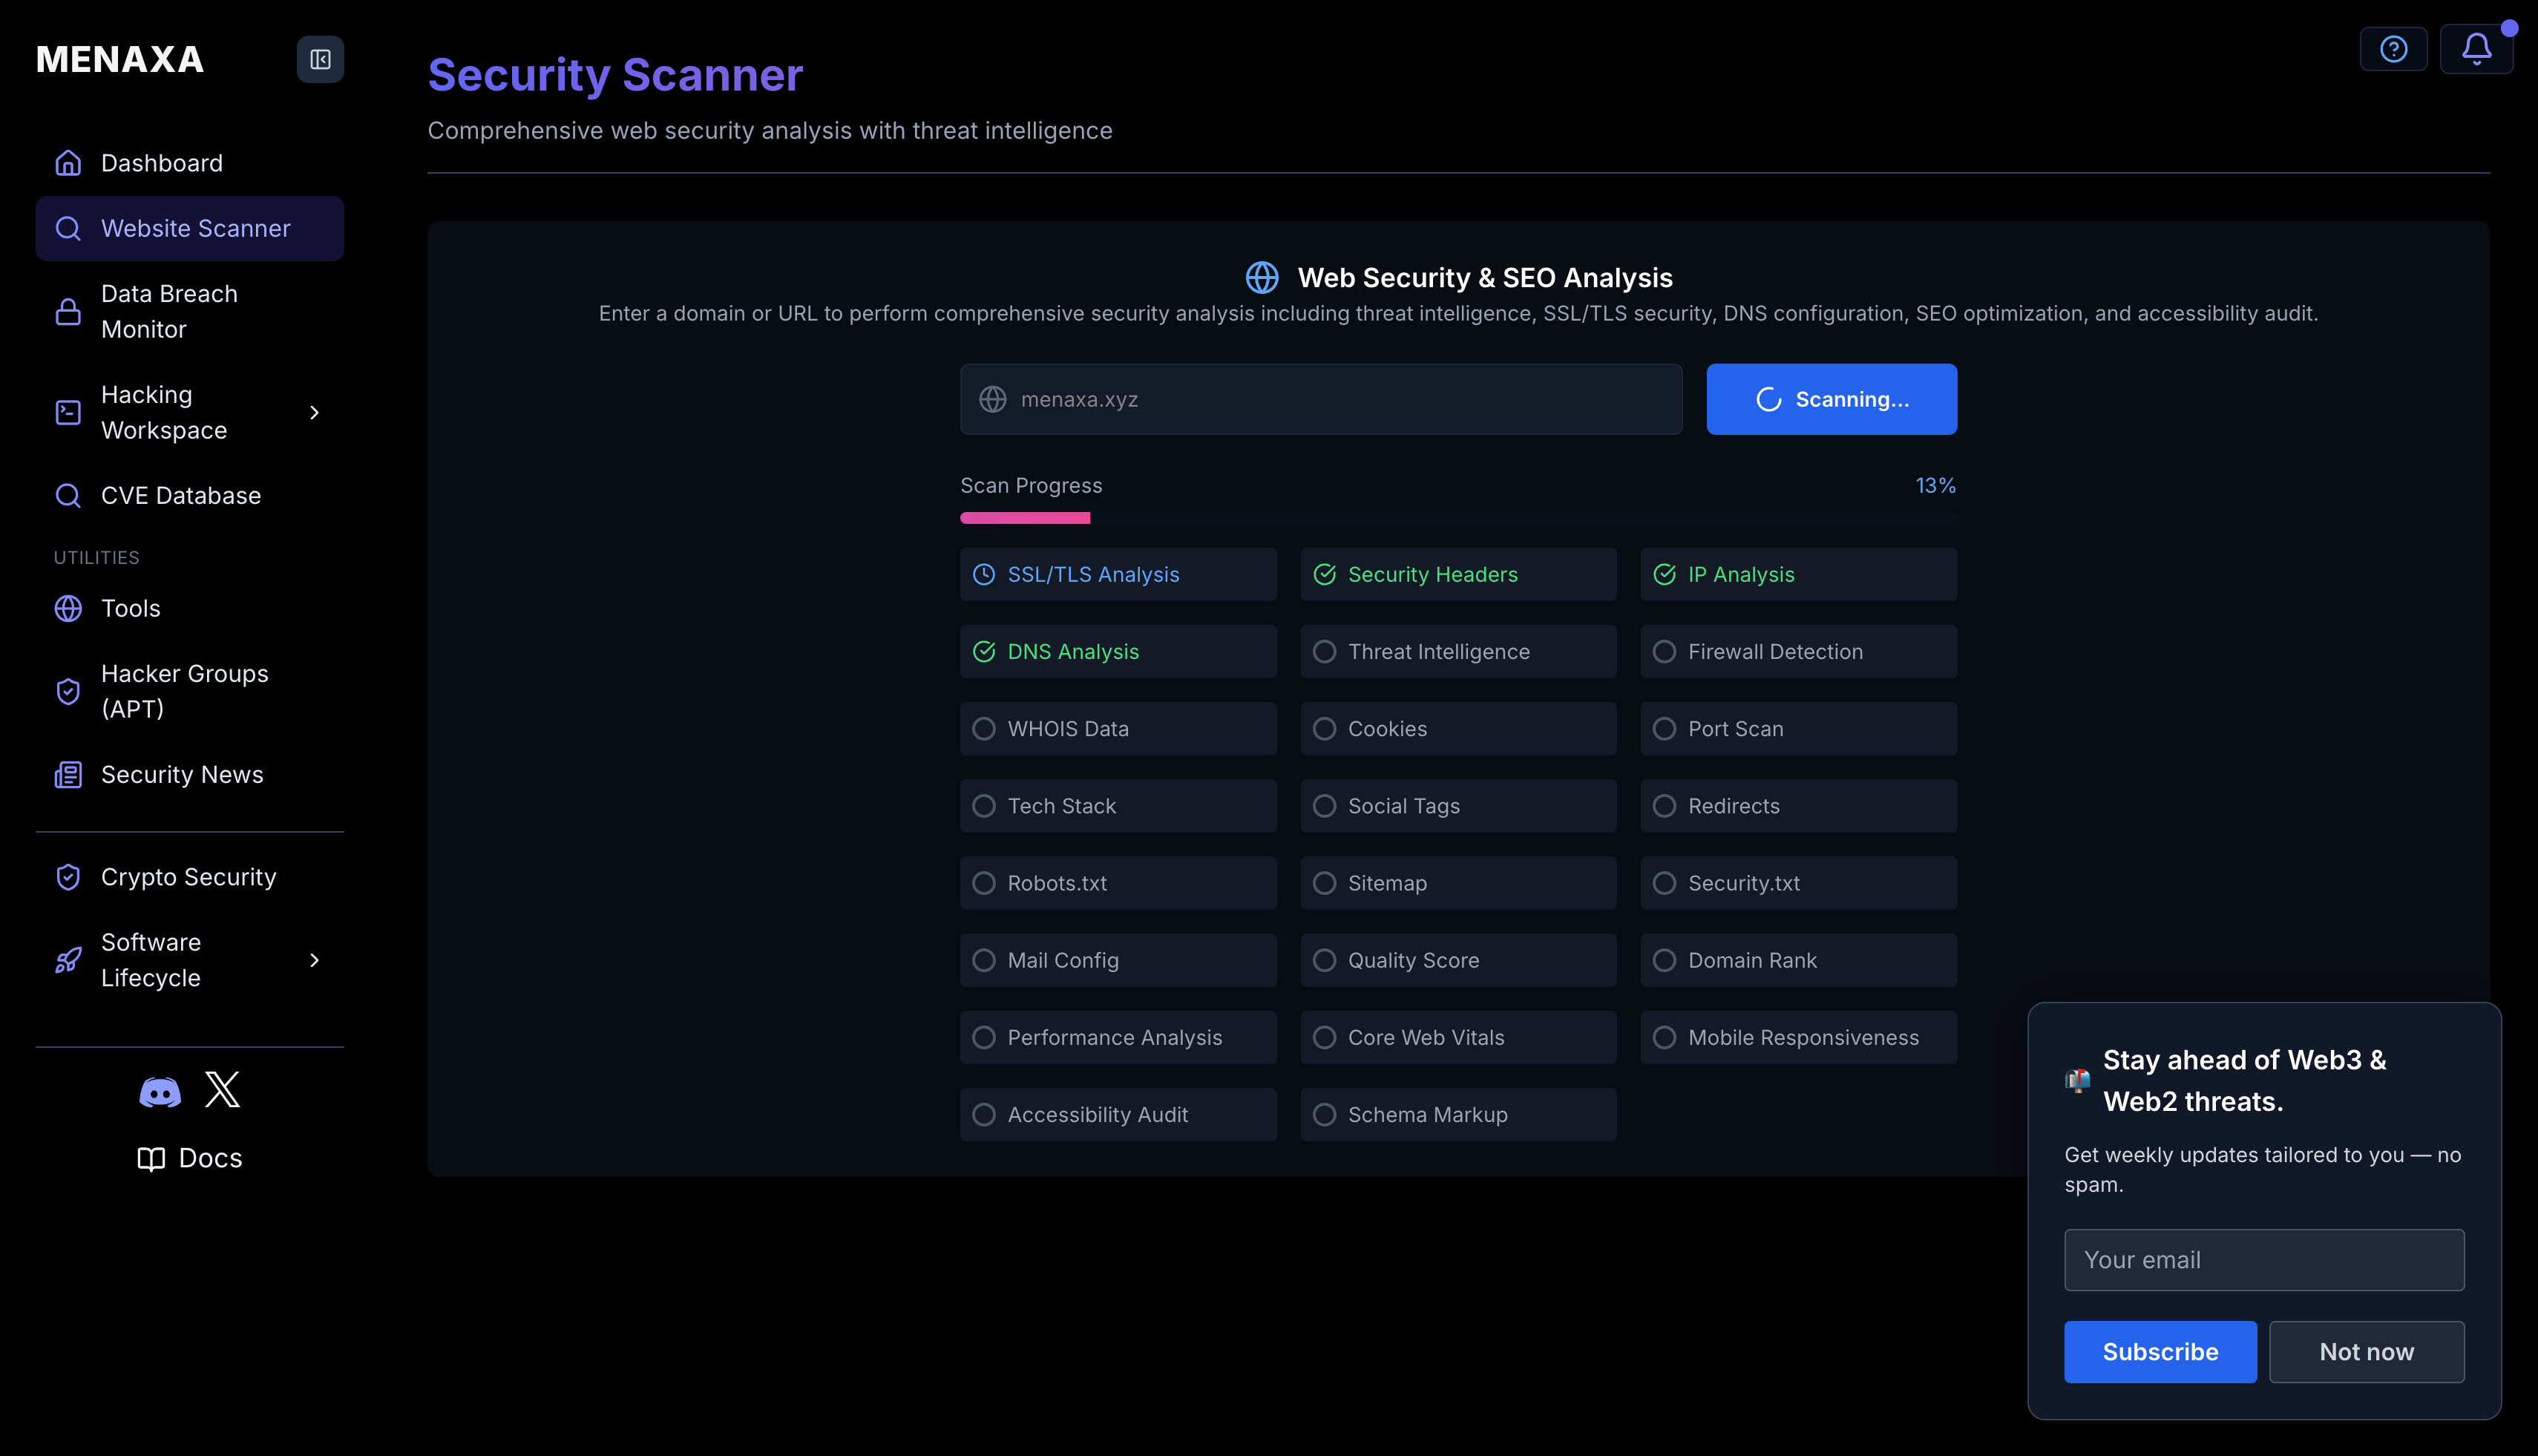Click the globe icon inside the domain field
2538x1456 pixels.
(x=993, y=399)
